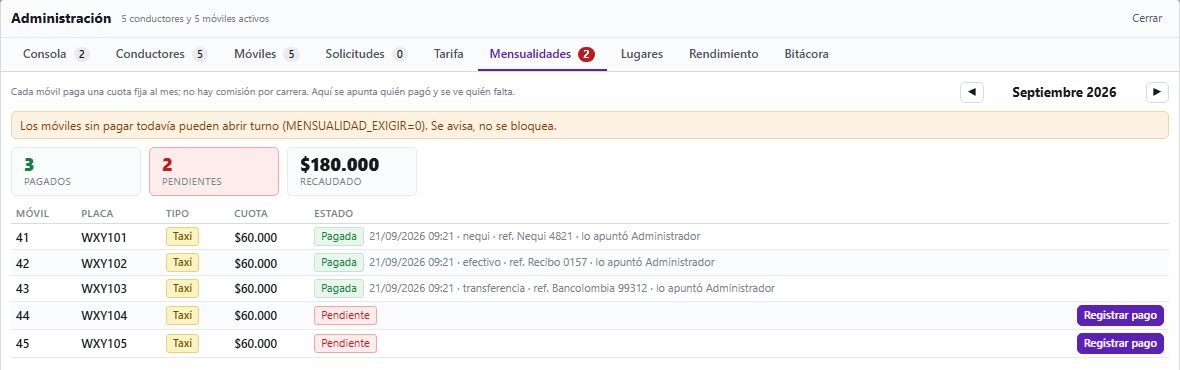
Task: Click móvil number 44
Action: click(23, 316)
